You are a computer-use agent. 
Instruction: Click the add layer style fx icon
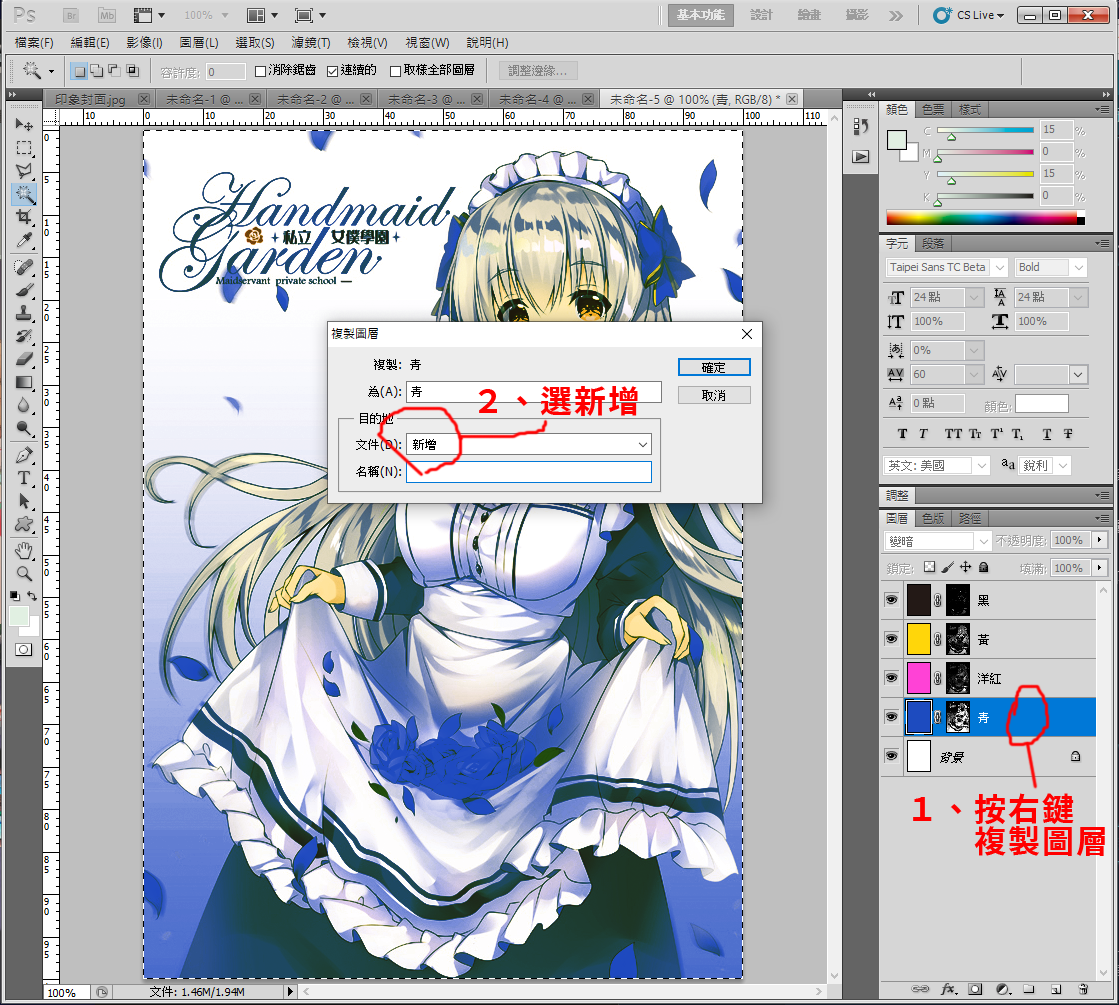coord(948,989)
